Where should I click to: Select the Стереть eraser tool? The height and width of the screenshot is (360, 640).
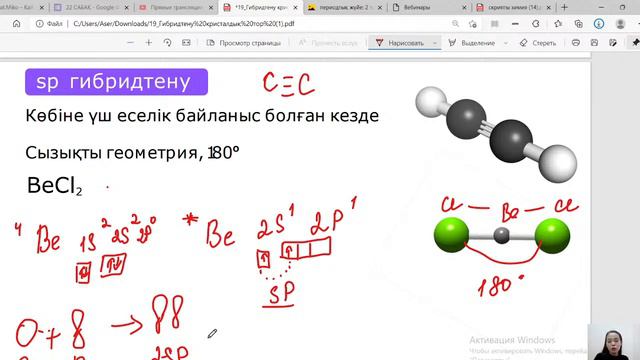538,43
